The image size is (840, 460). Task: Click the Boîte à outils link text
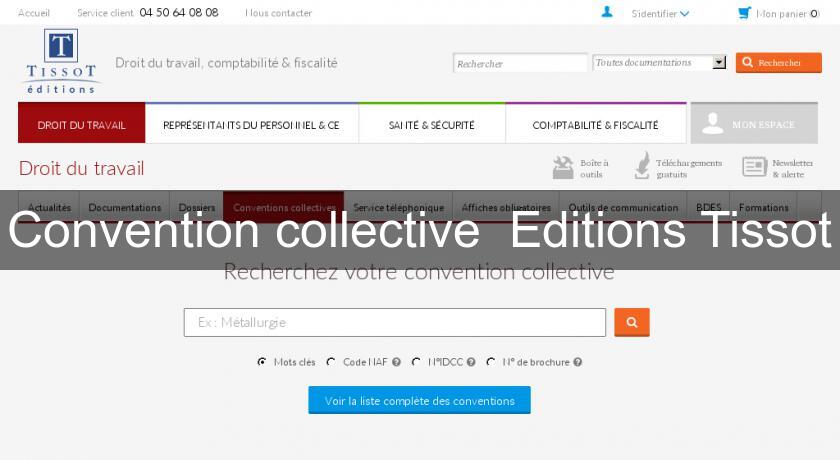594,168
